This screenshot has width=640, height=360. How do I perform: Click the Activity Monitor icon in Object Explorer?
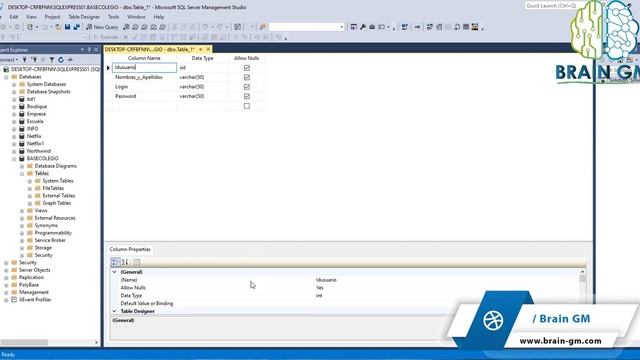click(x=70, y=60)
